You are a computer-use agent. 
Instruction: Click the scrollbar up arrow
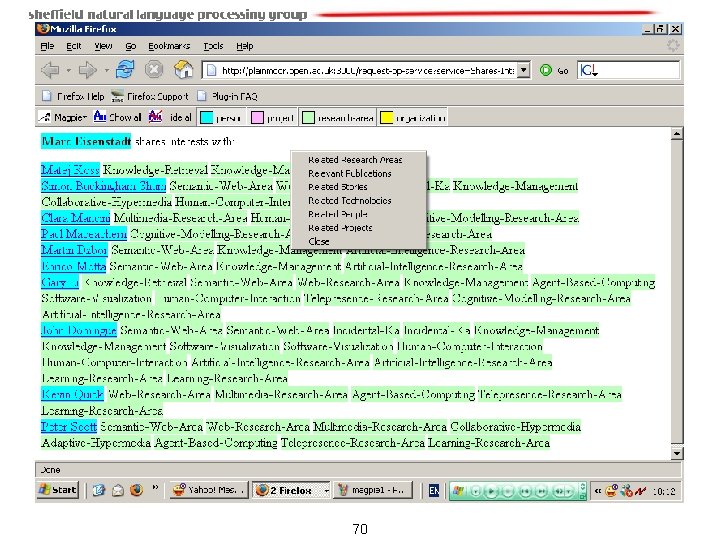[677, 134]
